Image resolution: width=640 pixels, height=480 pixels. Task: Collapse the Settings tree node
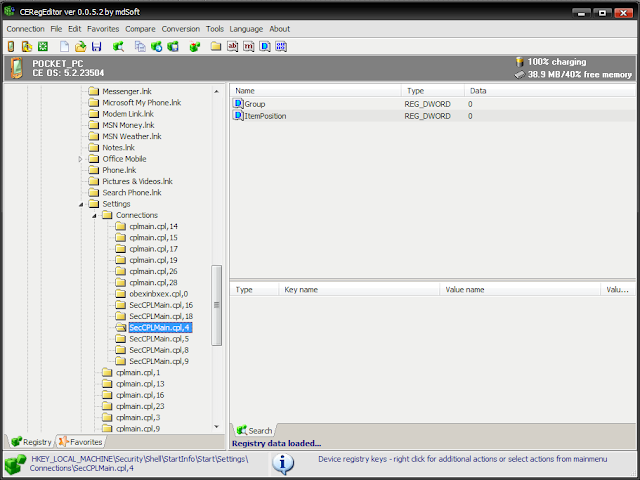coord(81,204)
